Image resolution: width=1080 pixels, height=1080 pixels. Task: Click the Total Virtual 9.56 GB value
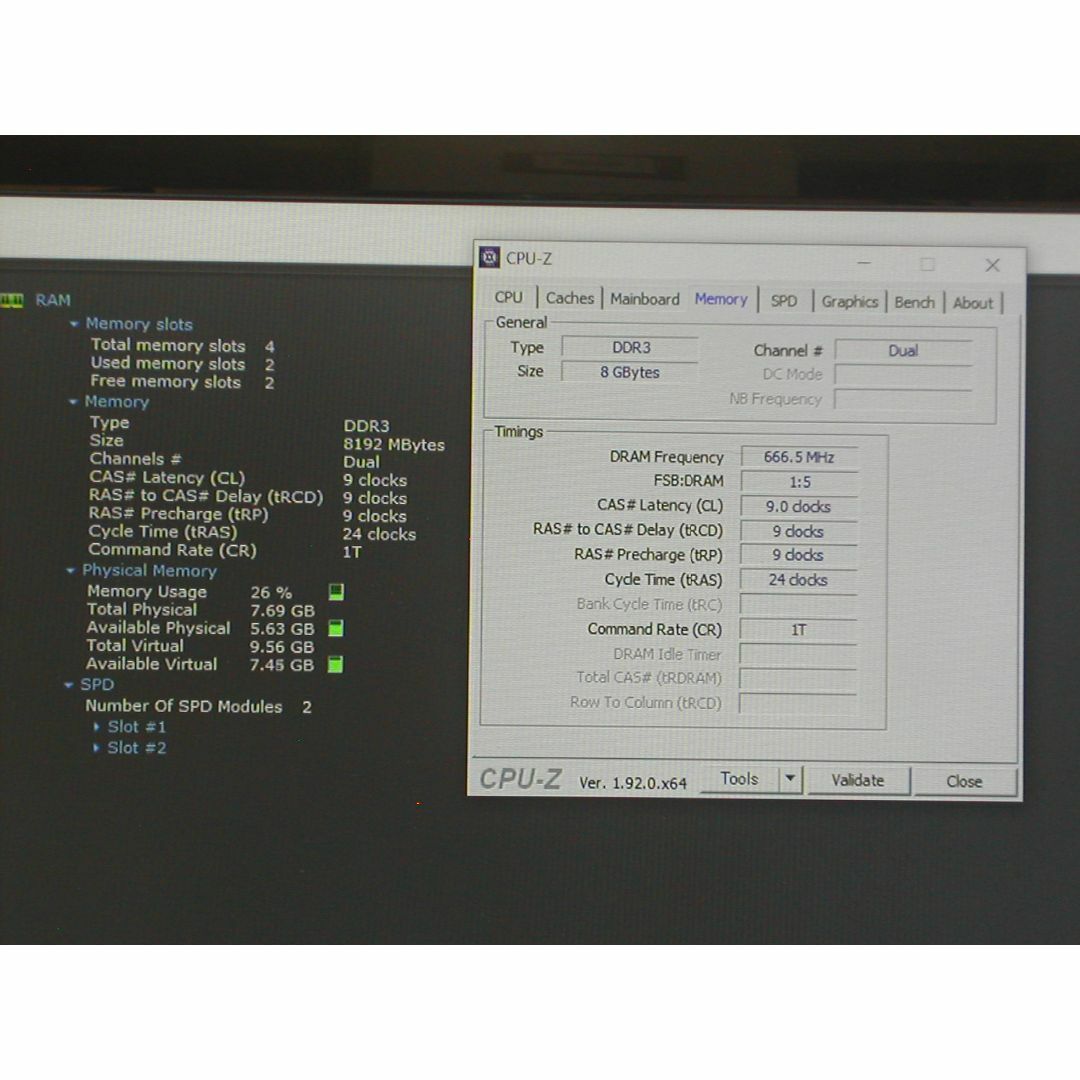[282, 647]
